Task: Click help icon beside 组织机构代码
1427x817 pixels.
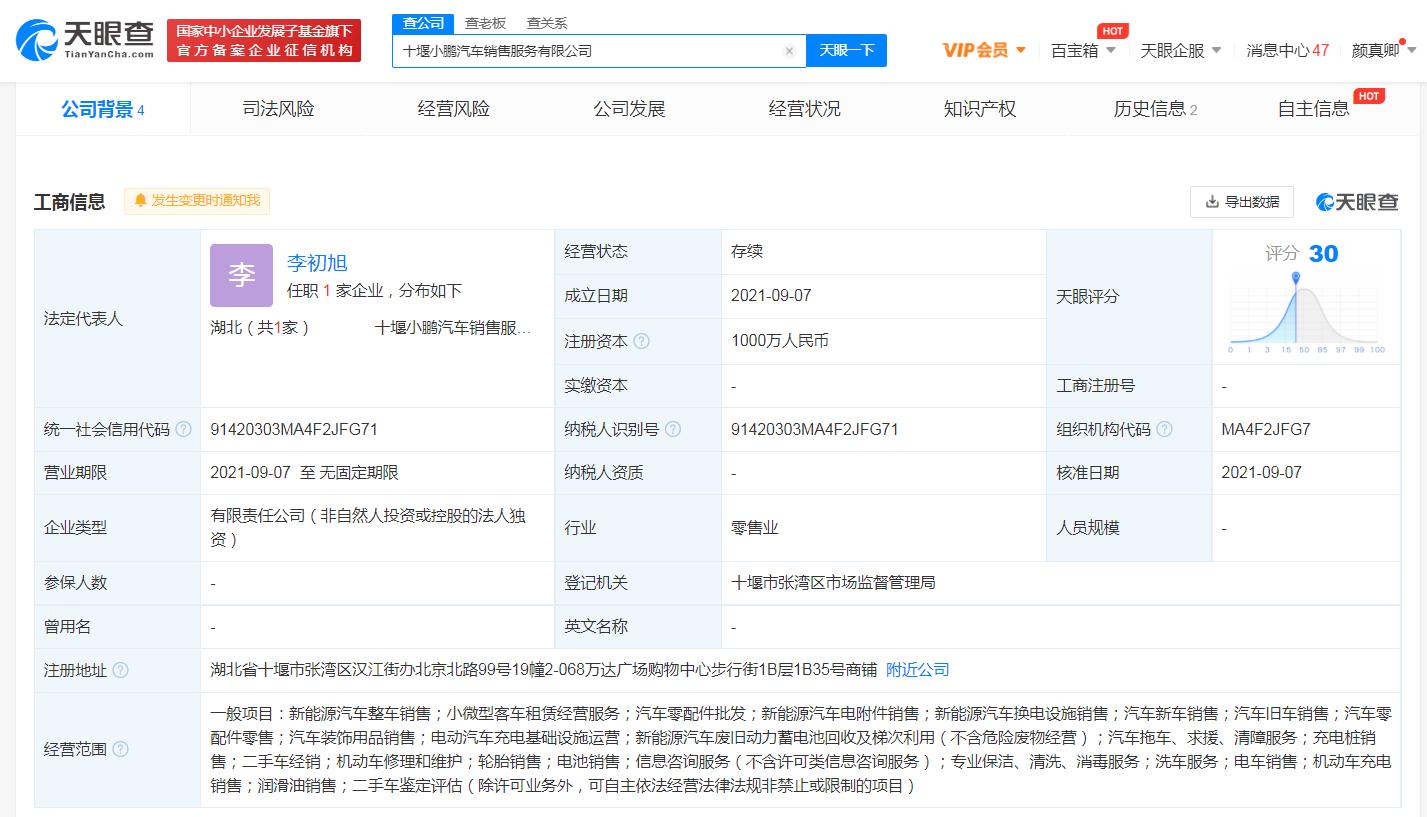Action: coord(1164,429)
